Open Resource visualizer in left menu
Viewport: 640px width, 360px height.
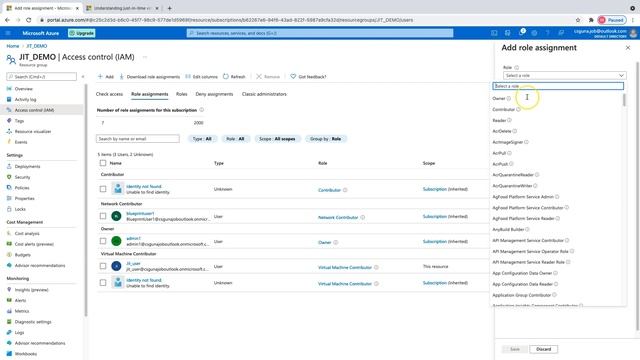point(33,131)
